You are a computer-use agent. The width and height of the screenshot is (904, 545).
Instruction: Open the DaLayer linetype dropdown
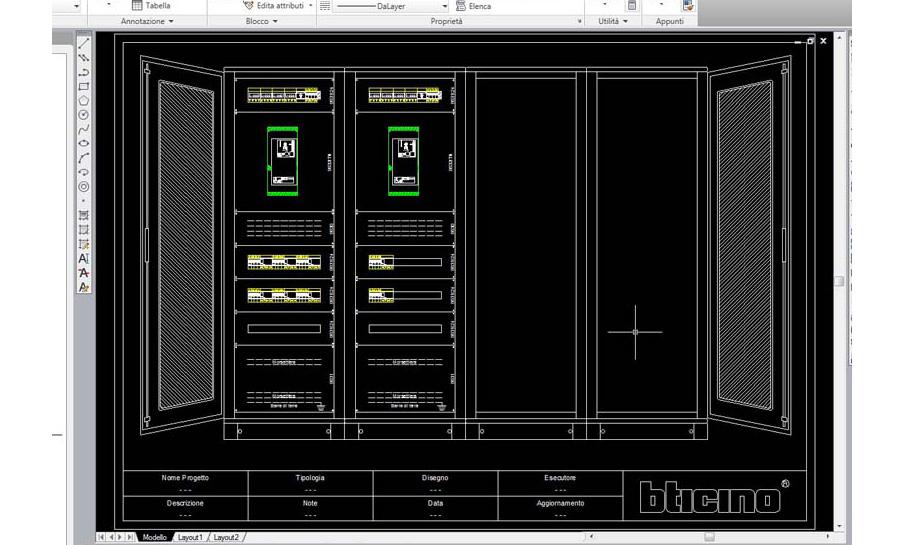(445, 6)
